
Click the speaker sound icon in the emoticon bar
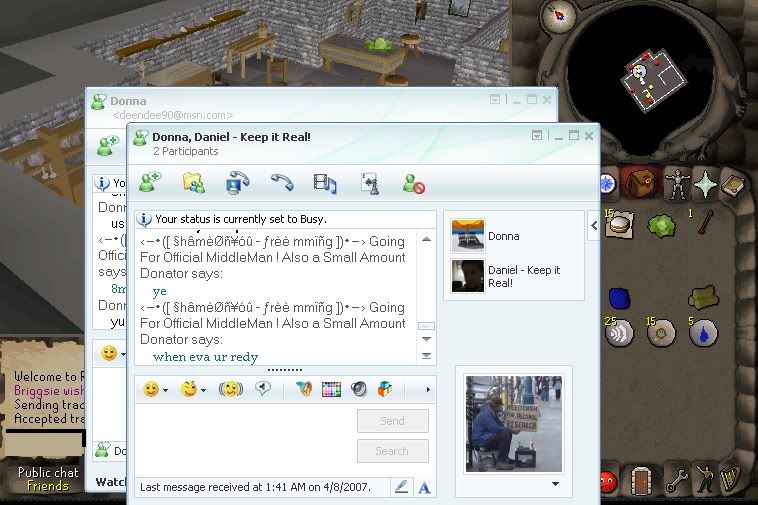[359, 389]
